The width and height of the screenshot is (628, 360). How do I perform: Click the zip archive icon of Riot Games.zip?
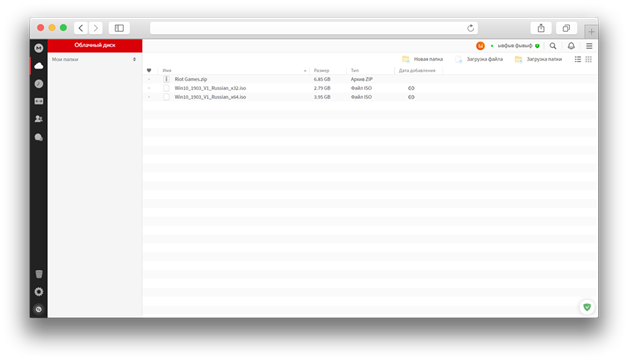pyautogui.click(x=166, y=79)
